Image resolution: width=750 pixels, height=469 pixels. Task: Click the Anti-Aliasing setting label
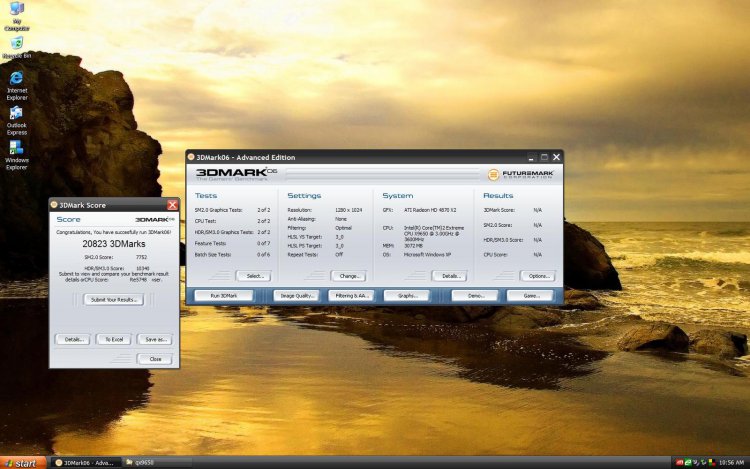pos(301,219)
